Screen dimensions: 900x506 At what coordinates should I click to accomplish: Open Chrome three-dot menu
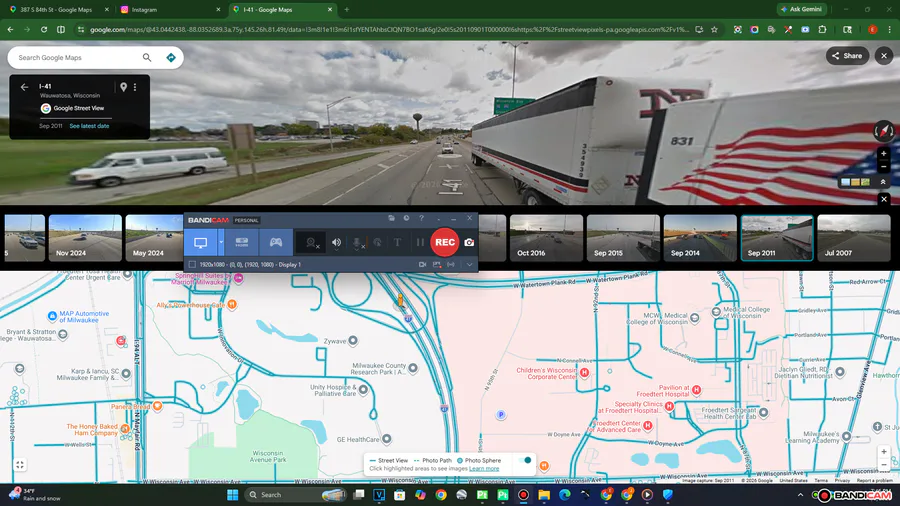889,29
